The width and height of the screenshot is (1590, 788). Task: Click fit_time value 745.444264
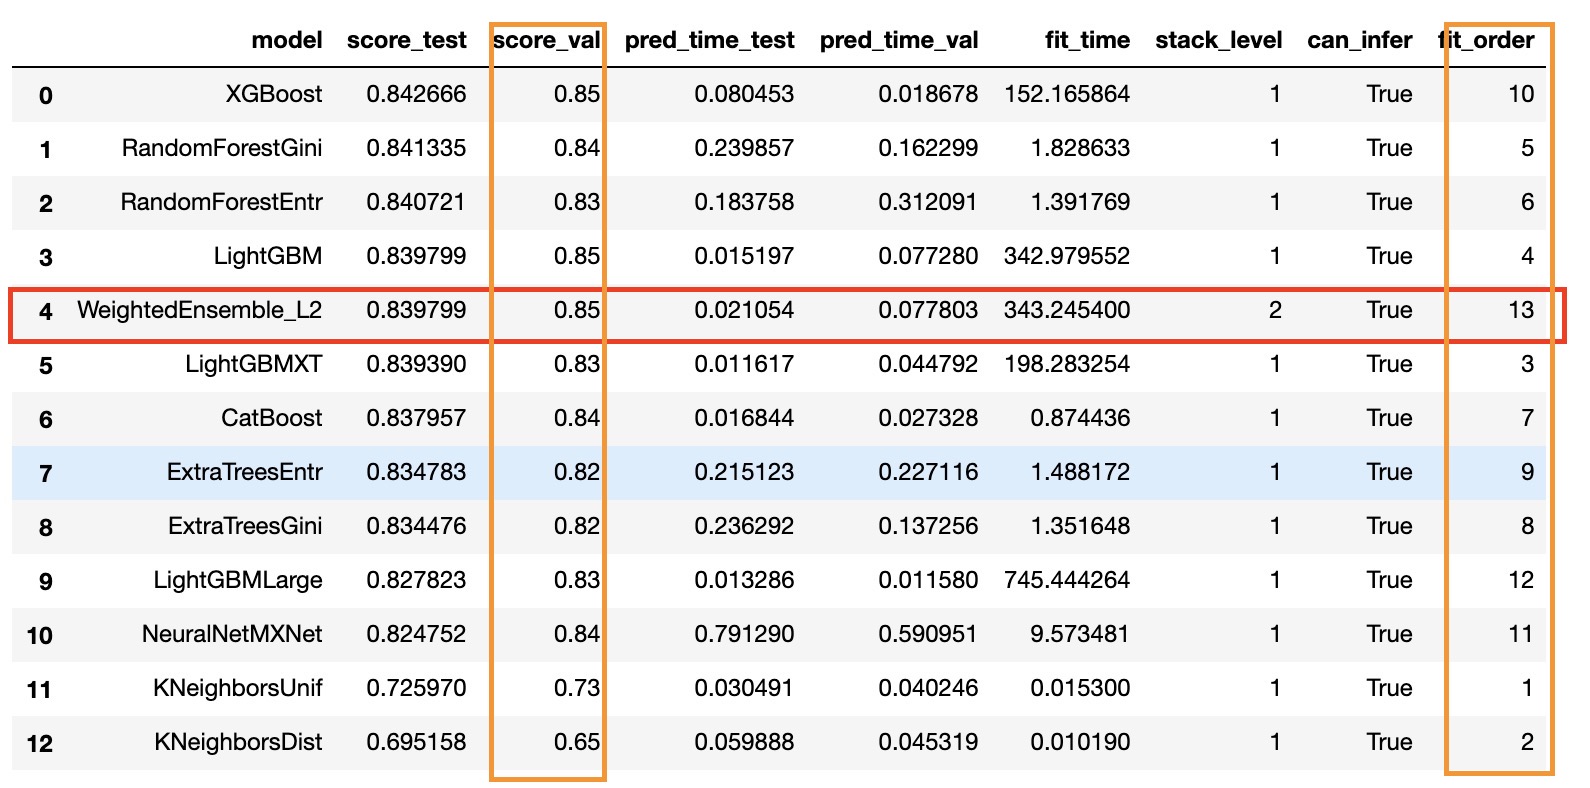click(1067, 580)
